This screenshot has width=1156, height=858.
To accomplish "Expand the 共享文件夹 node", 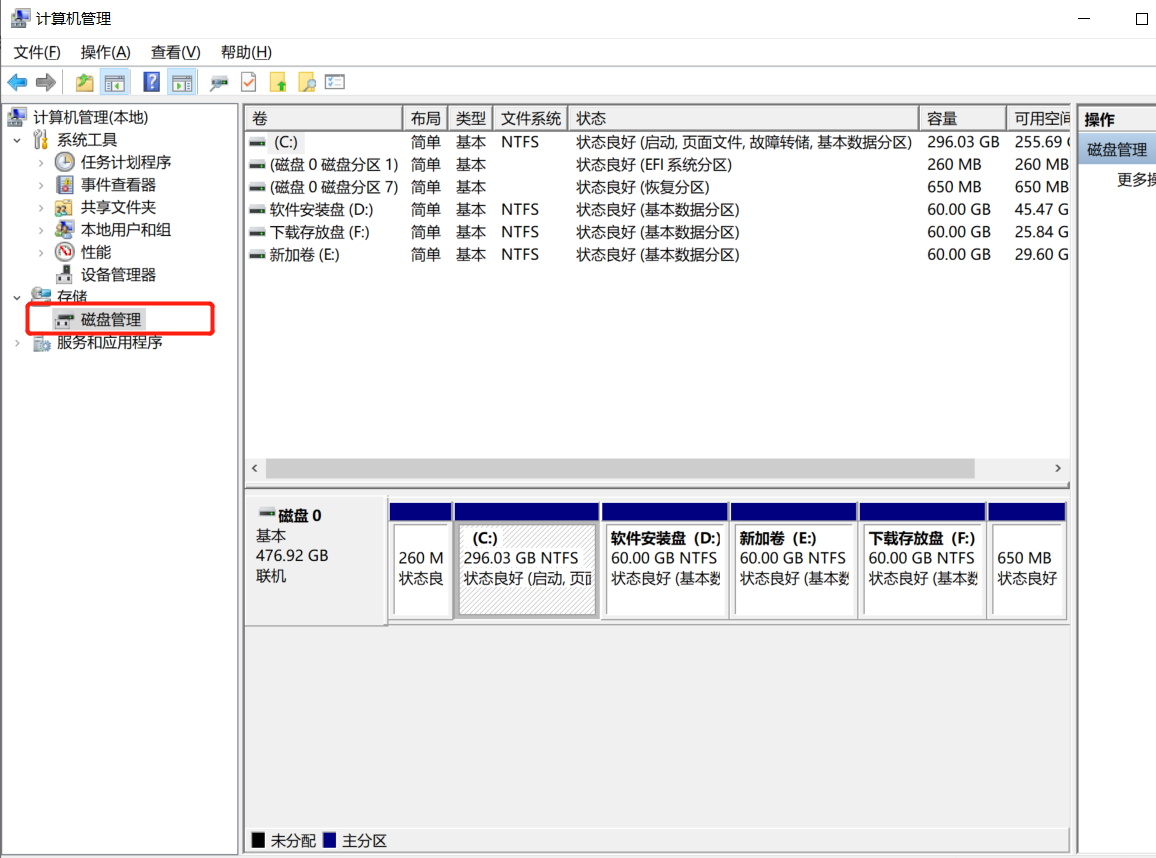I will click(41, 208).
